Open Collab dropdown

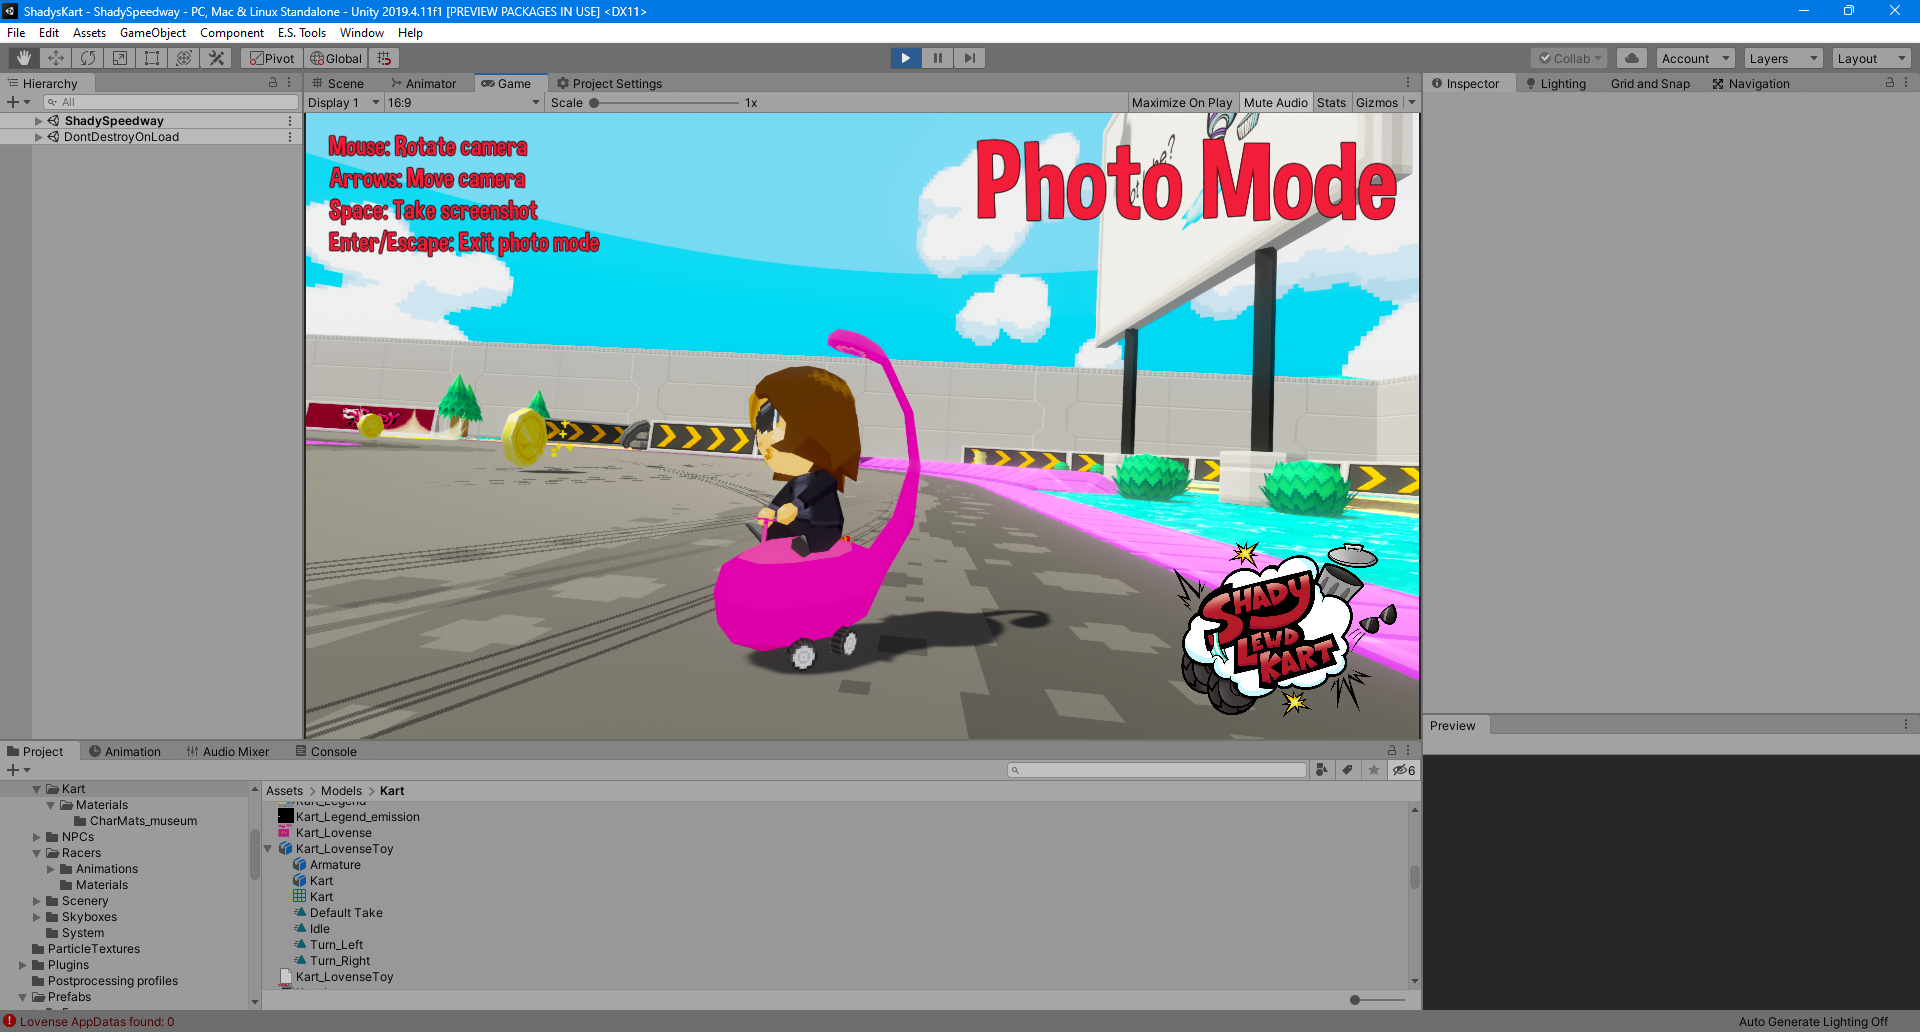pyautogui.click(x=1569, y=58)
